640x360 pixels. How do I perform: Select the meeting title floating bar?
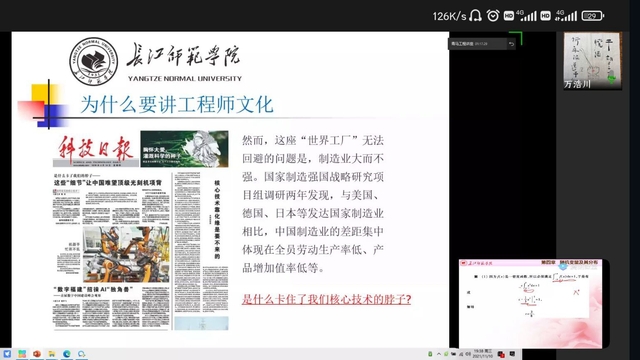pos(478,44)
